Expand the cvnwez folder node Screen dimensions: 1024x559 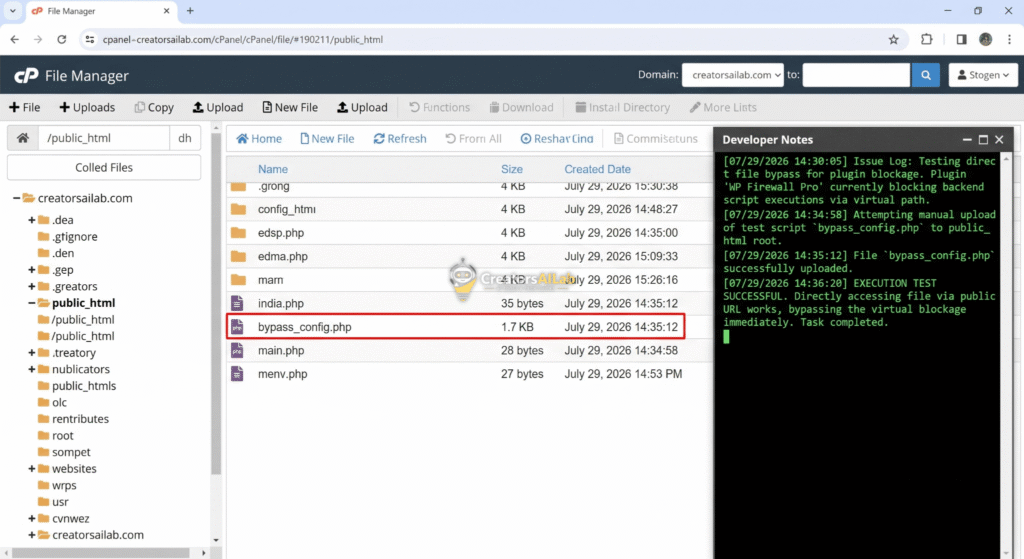(31, 519)
